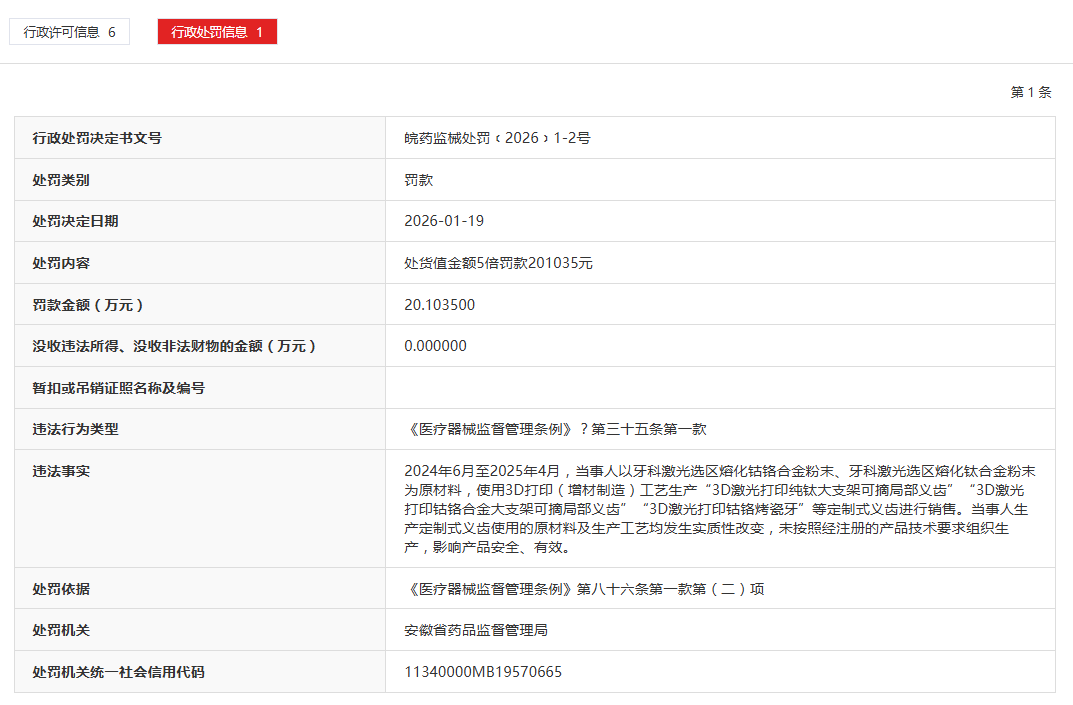Click the 罚款金额（万元） label
Screen dimensions: 1073x705
tap(88, 305)
